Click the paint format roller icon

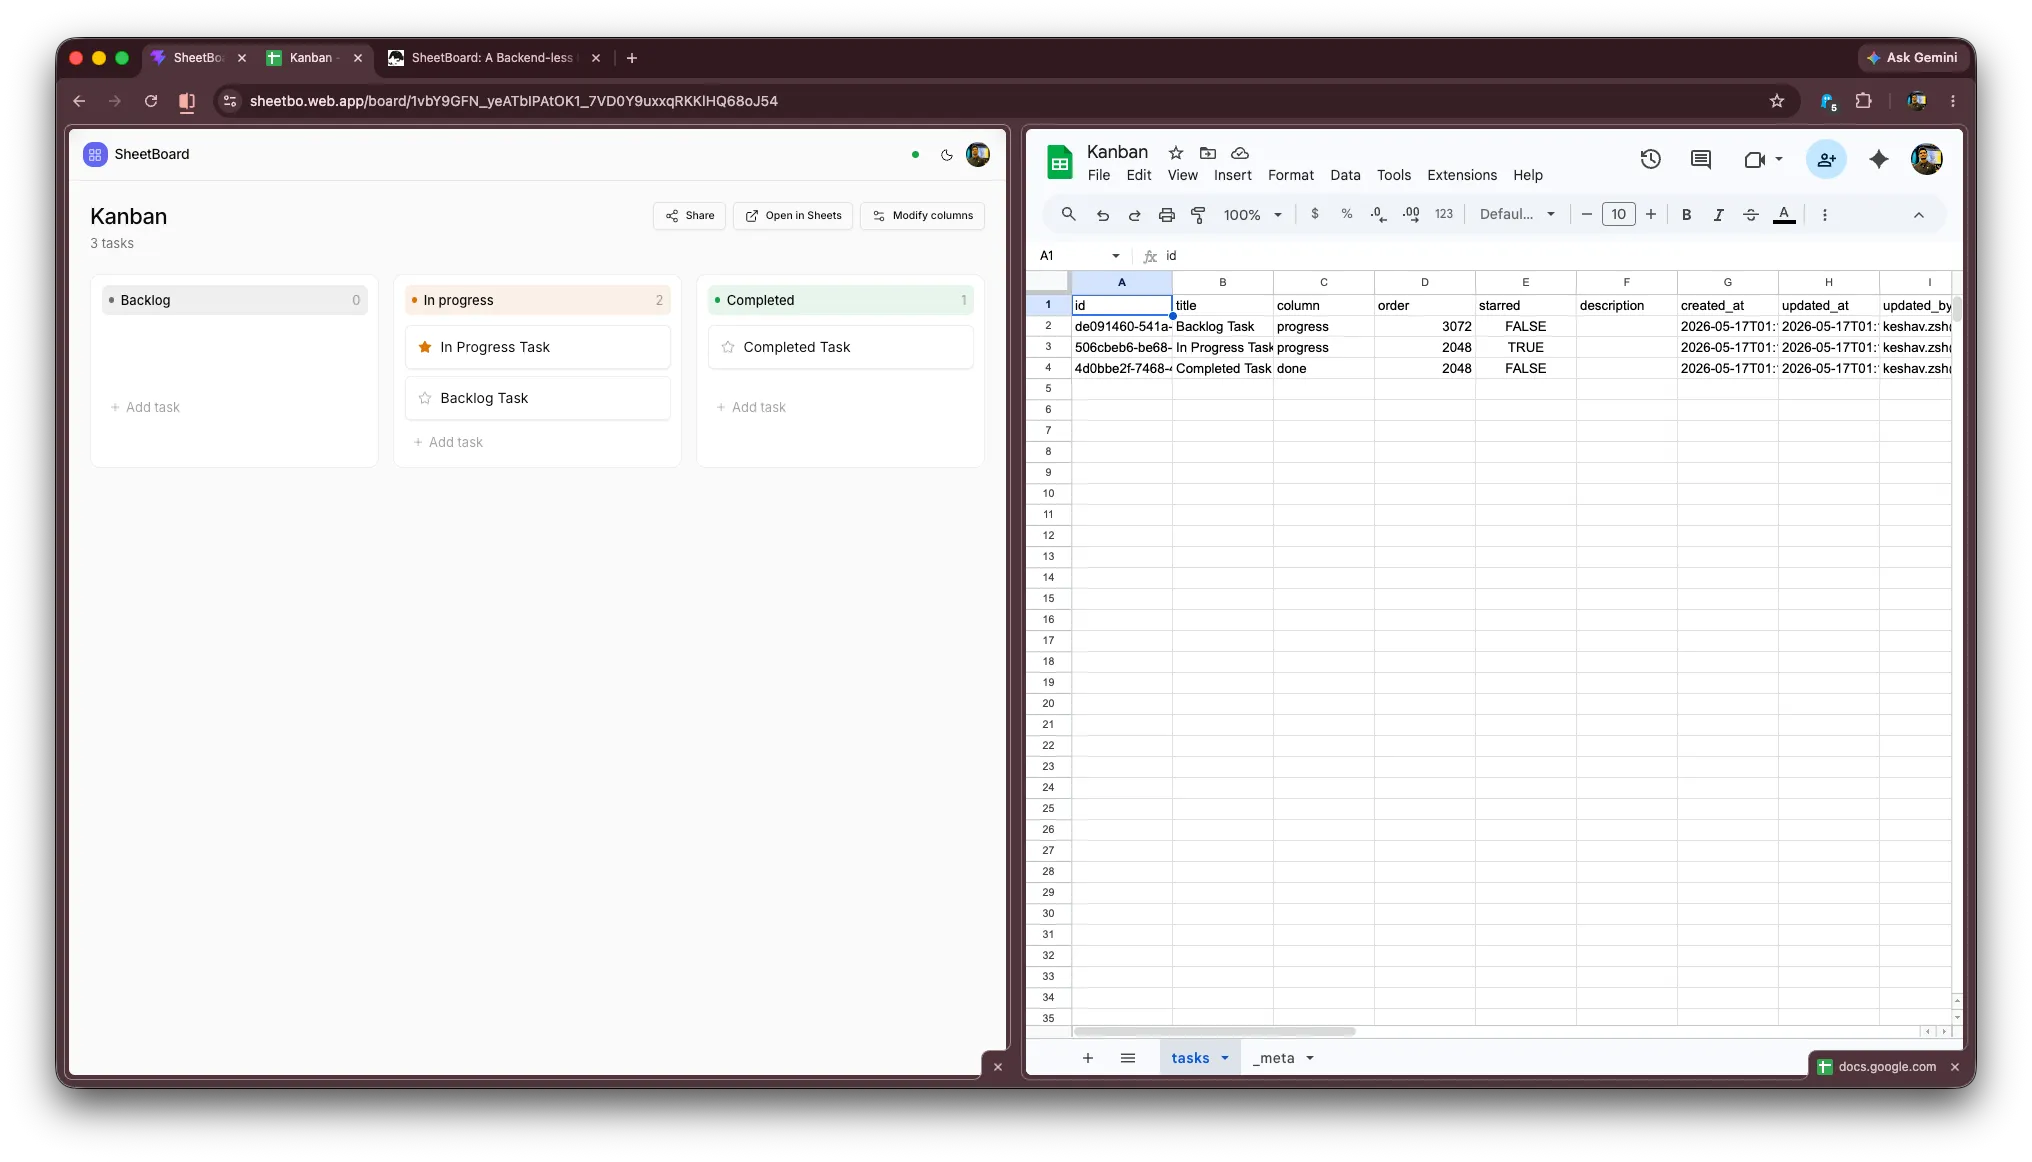pos(1198,215)
